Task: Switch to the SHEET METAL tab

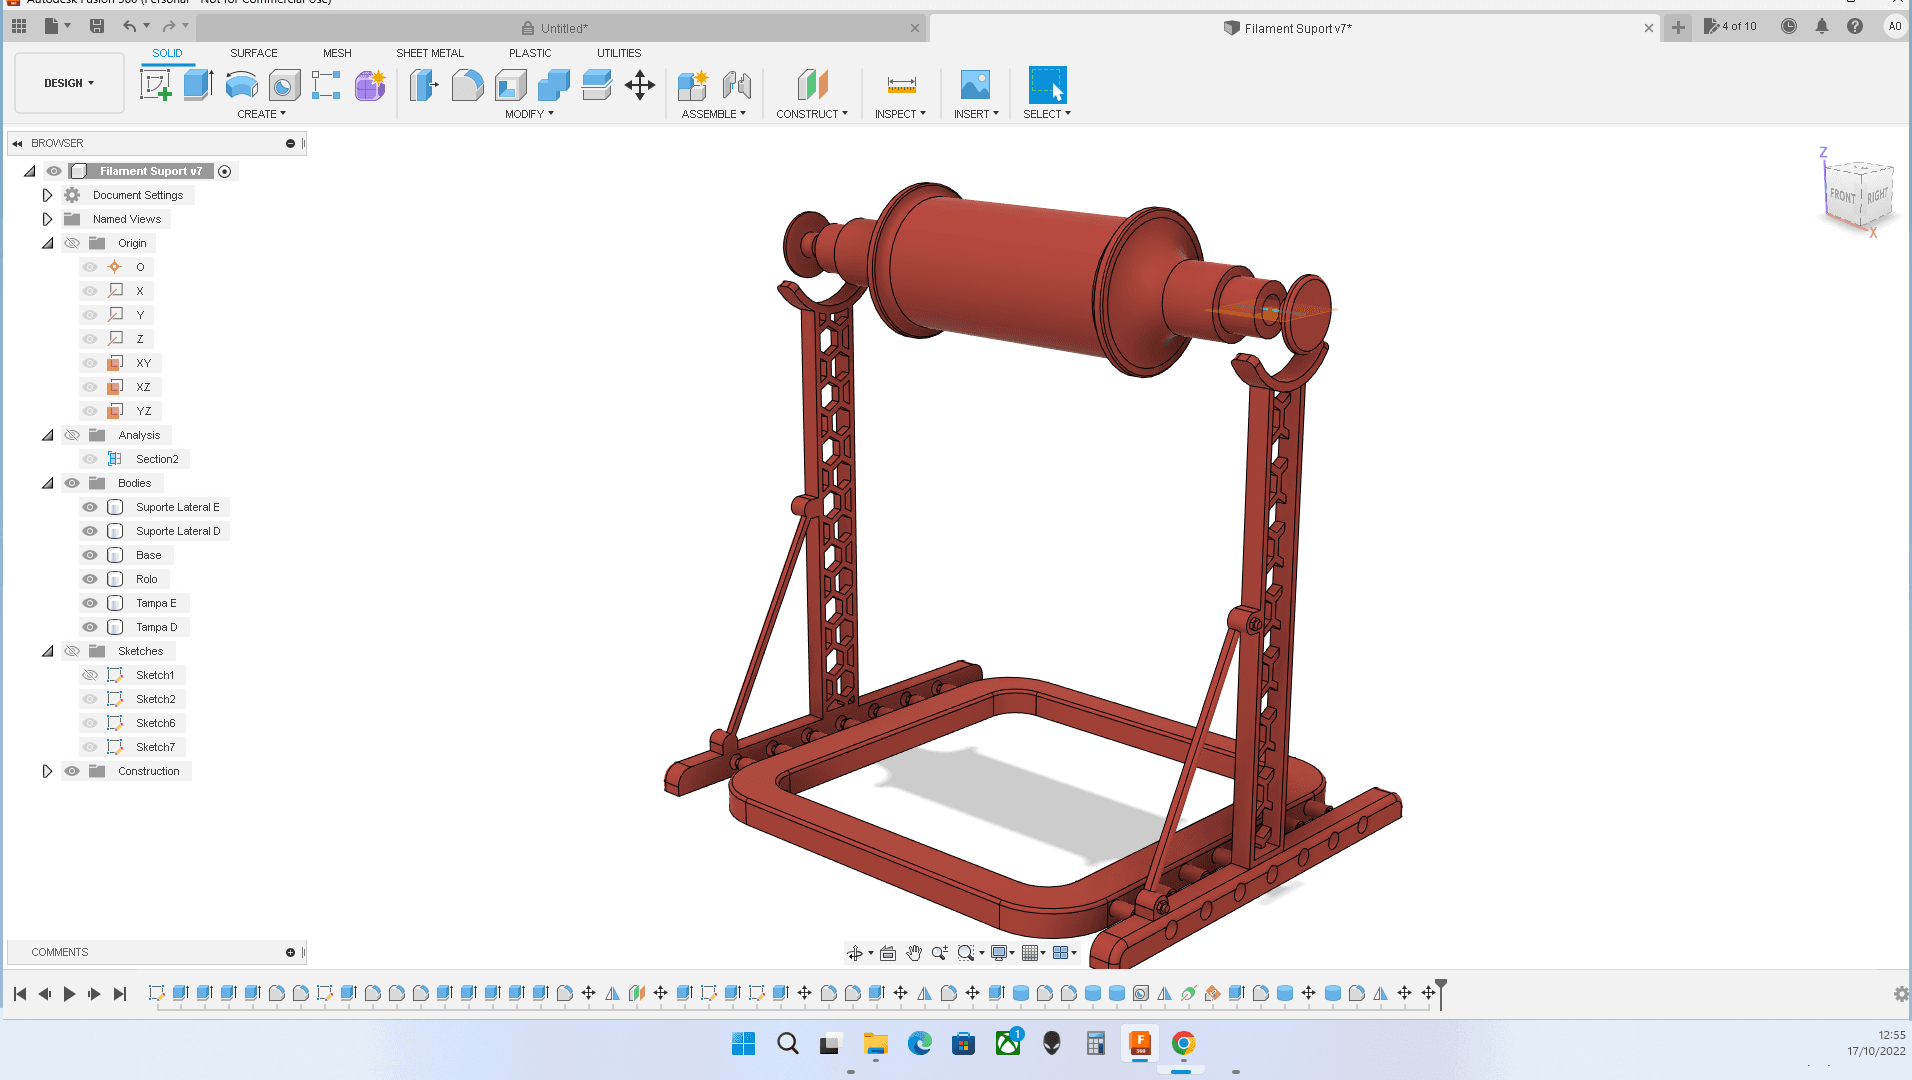Action: tap(430, 53)
